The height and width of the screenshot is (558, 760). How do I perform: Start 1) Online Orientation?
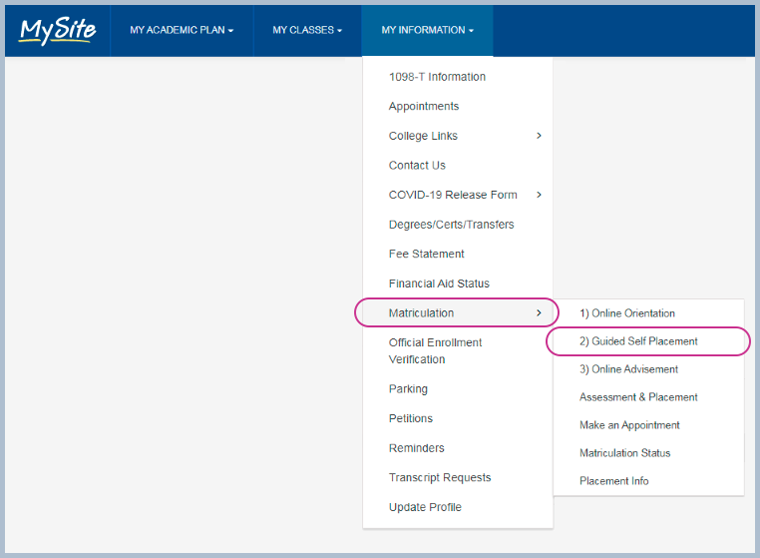pyautogui.click(x=627, y=313)
